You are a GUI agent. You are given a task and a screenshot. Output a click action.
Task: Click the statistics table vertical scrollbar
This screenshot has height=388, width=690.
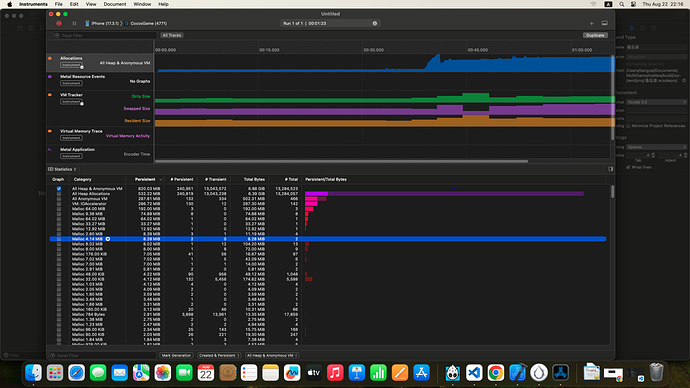[612, 192]
